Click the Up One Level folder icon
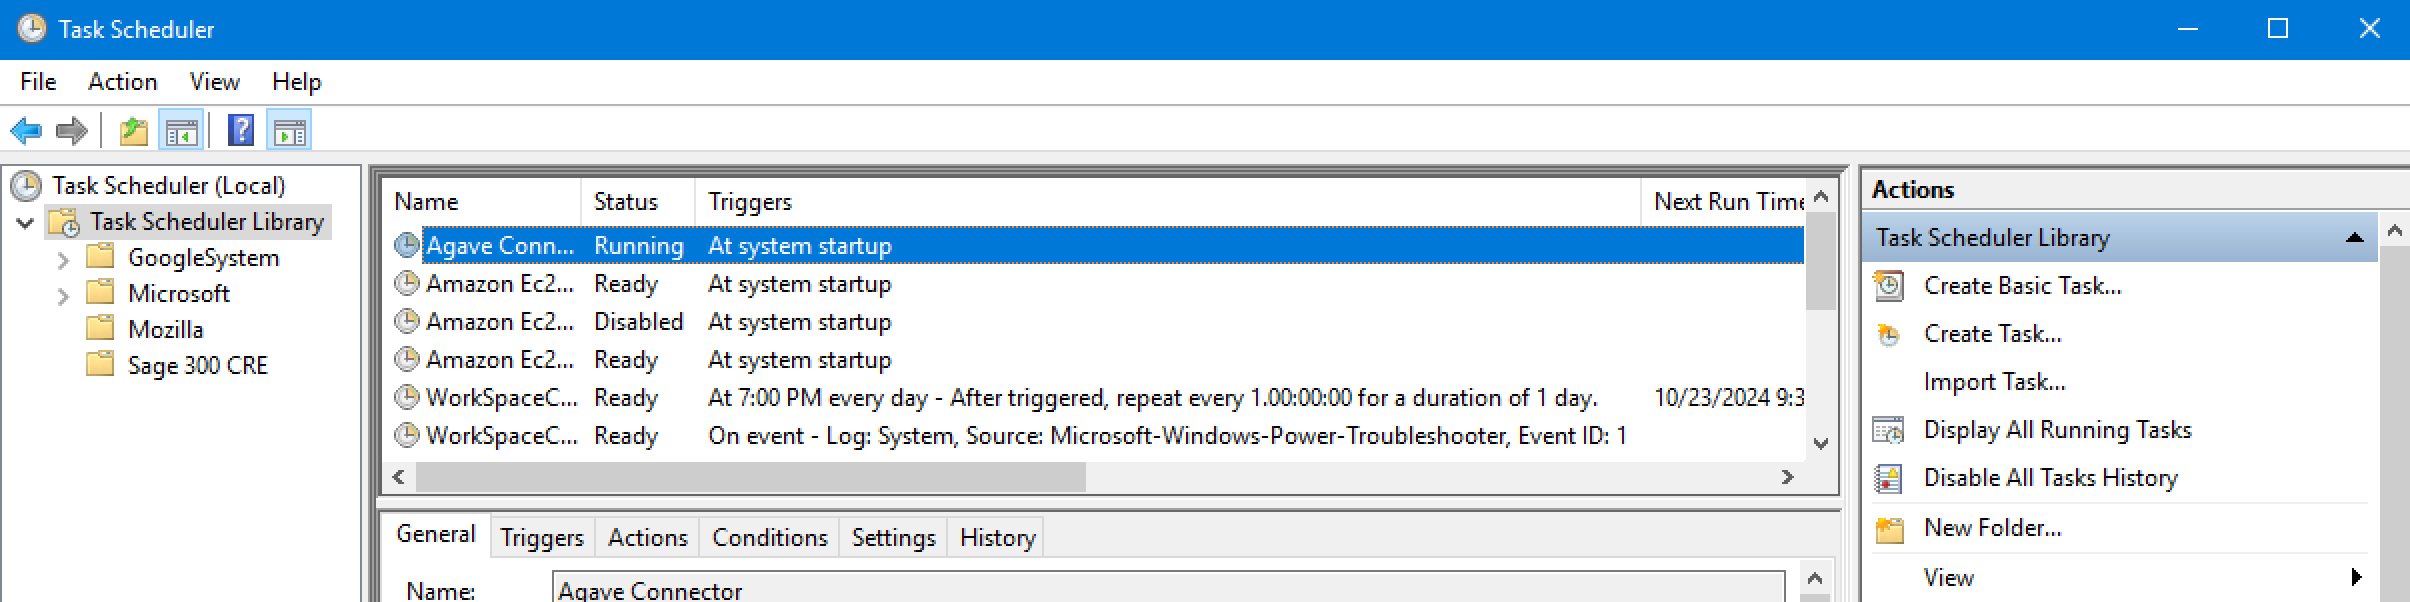This screenshot has height=602, width=2410. coord(133,131)
